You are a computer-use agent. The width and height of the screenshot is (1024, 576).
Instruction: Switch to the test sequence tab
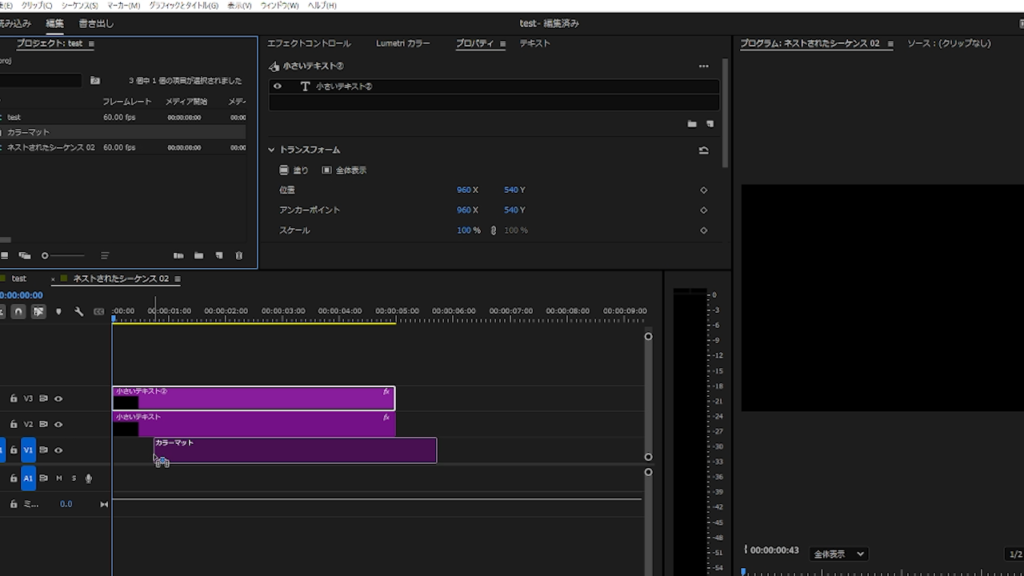coord(19,279)
